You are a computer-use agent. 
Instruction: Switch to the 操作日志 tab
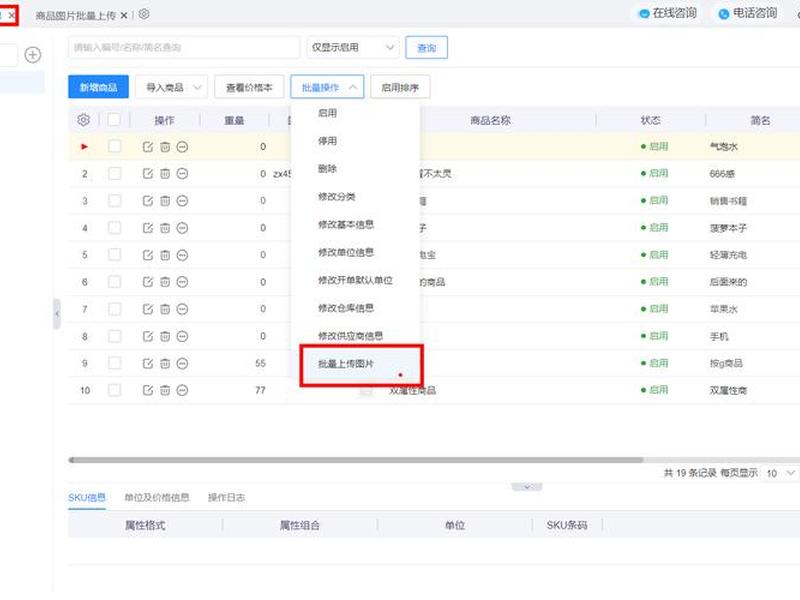pos(226,497)
